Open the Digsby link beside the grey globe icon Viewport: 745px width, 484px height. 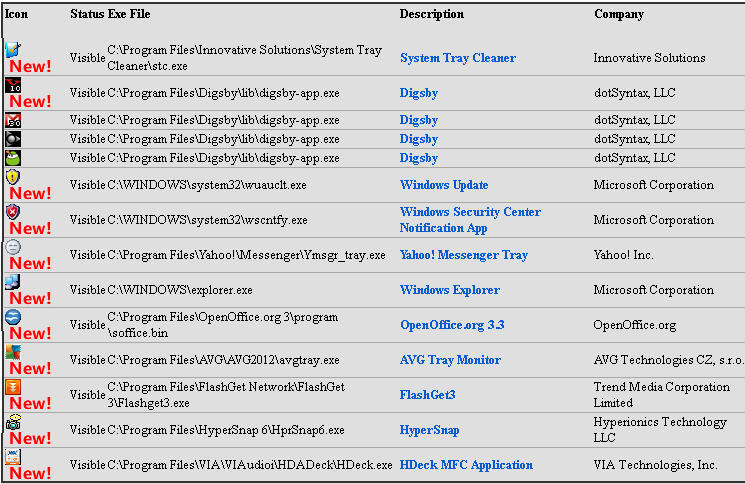coord(419,139)
